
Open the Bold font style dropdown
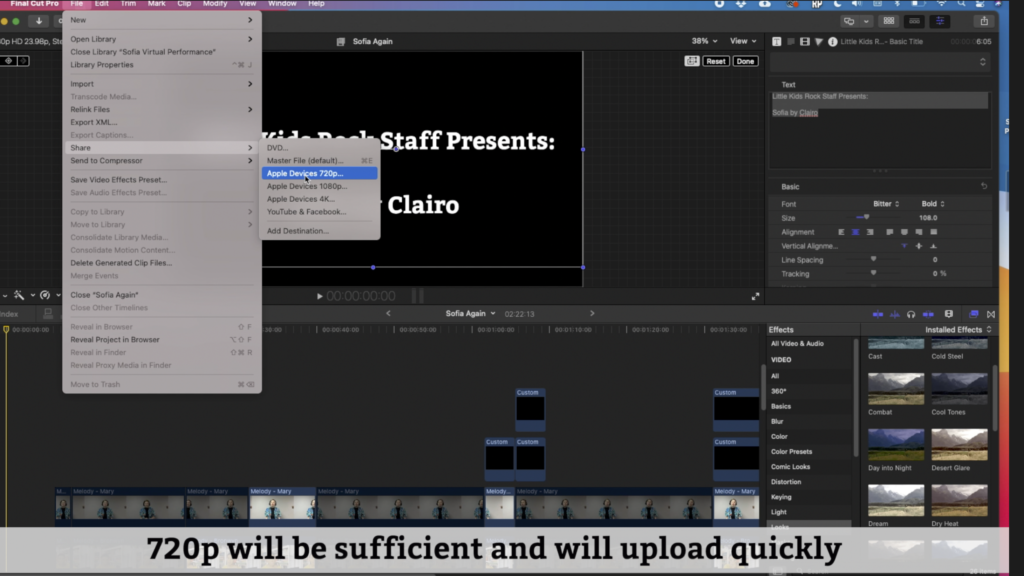933,204
